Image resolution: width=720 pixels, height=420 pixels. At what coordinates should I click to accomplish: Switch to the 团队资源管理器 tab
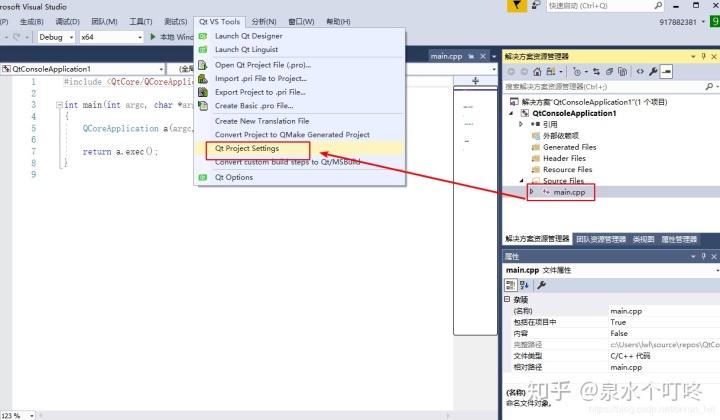[601, 239]
